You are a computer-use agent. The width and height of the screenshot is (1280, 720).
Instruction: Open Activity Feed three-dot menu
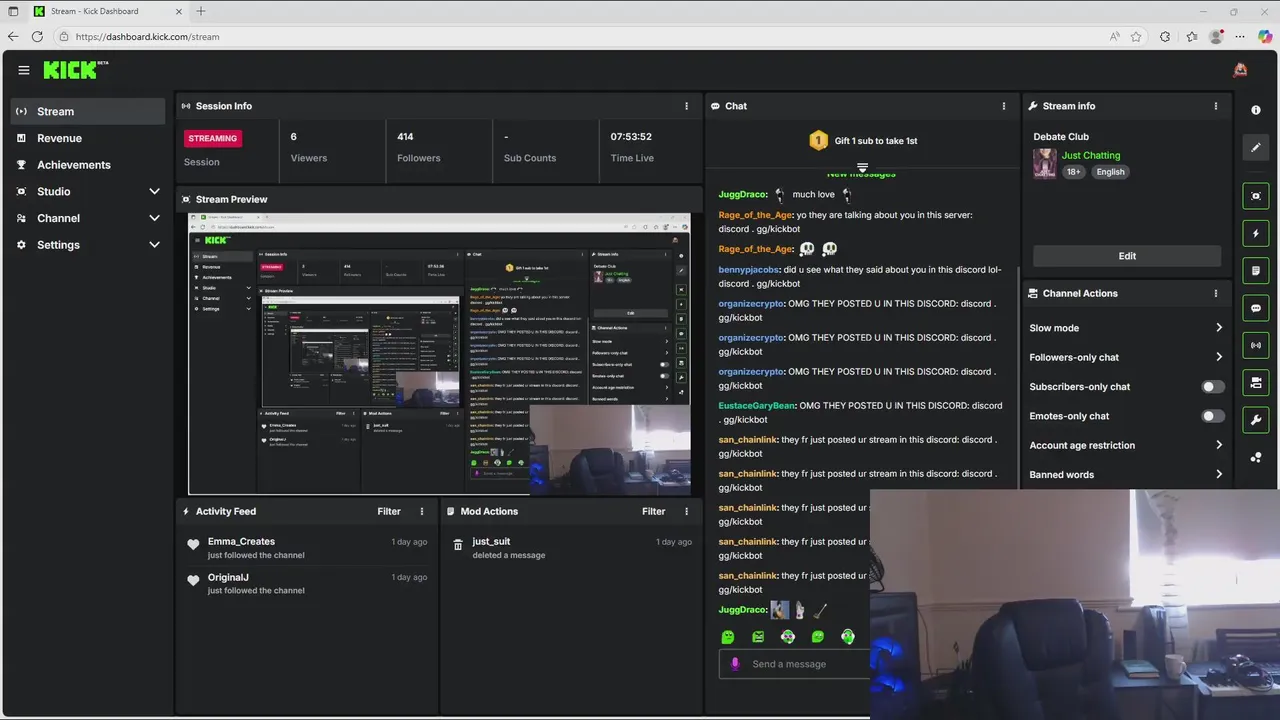click(x=422, y=511)
